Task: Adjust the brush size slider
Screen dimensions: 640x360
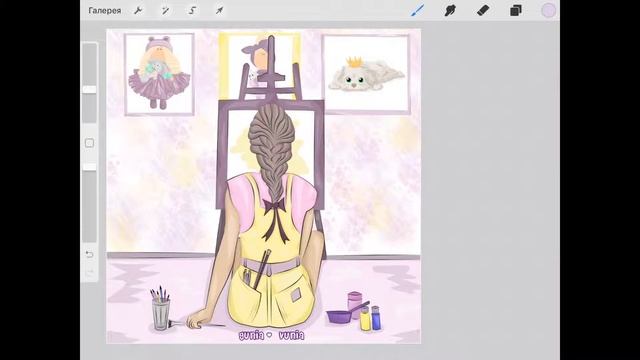Action: [90, 89]
